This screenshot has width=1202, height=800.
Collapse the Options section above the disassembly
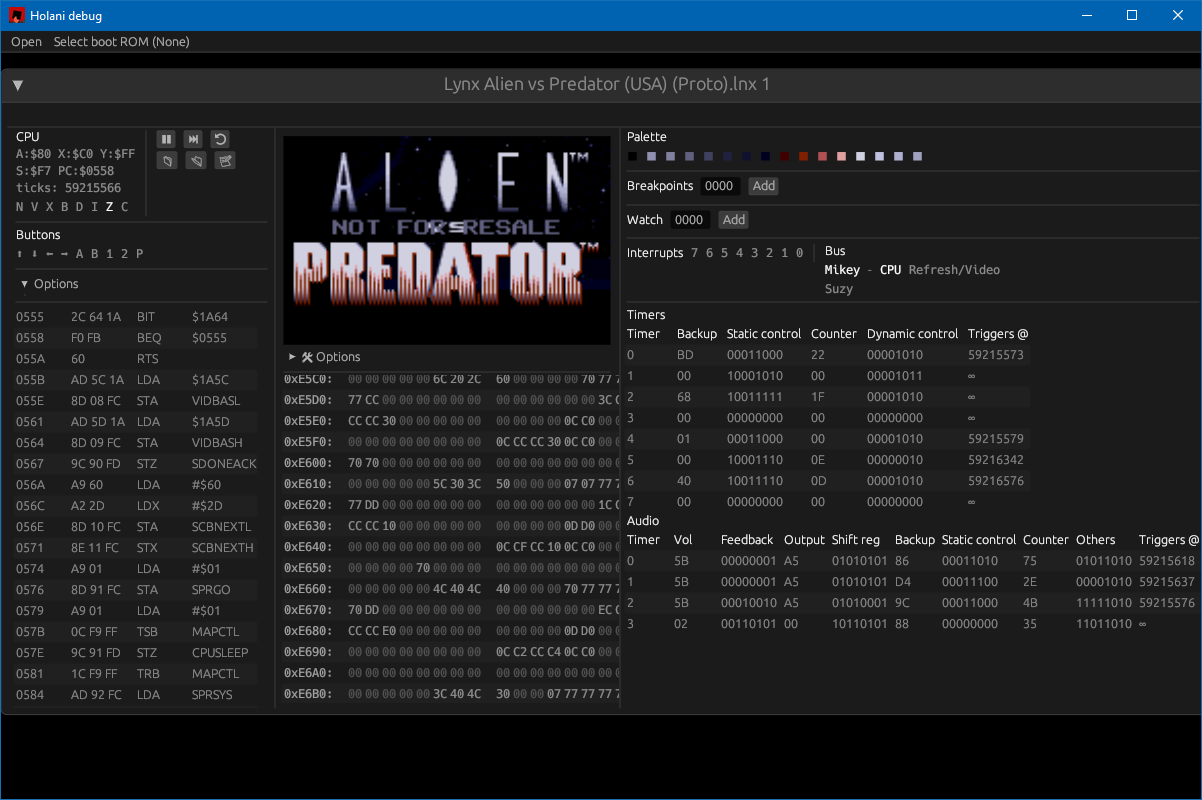tap(49, 284)
